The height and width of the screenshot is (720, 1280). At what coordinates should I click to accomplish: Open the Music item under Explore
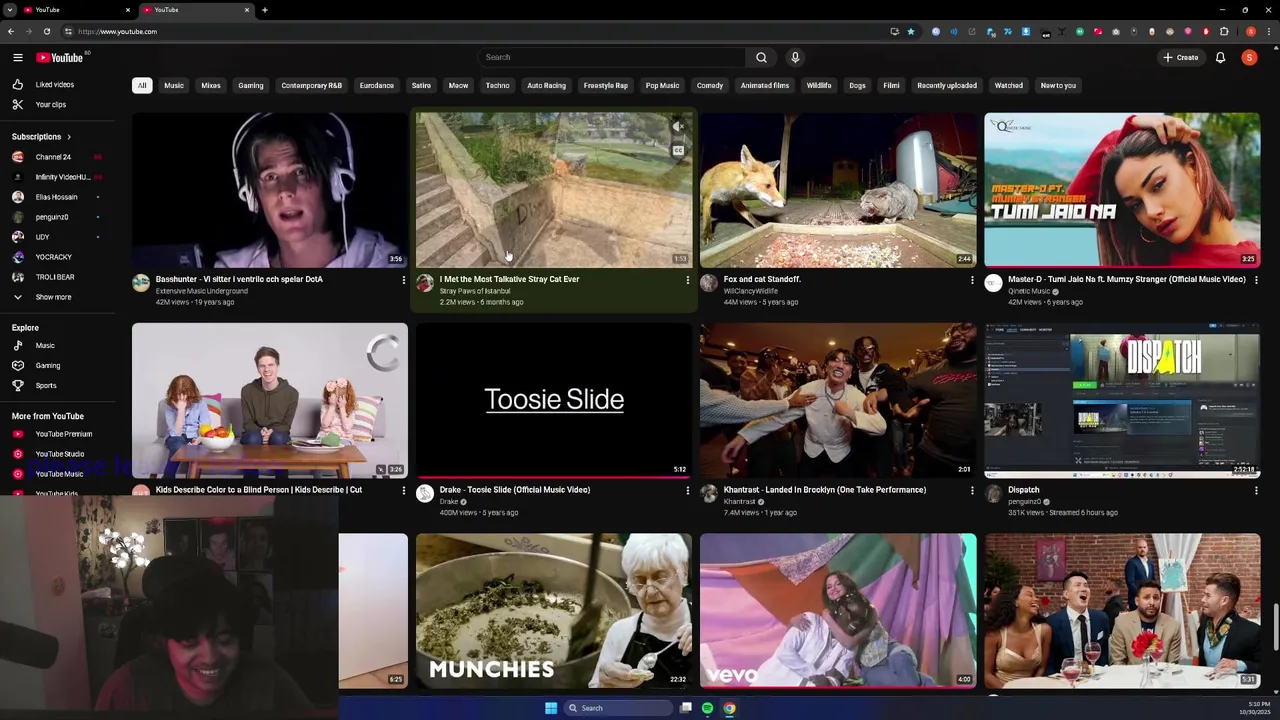[x=45, y=346]
